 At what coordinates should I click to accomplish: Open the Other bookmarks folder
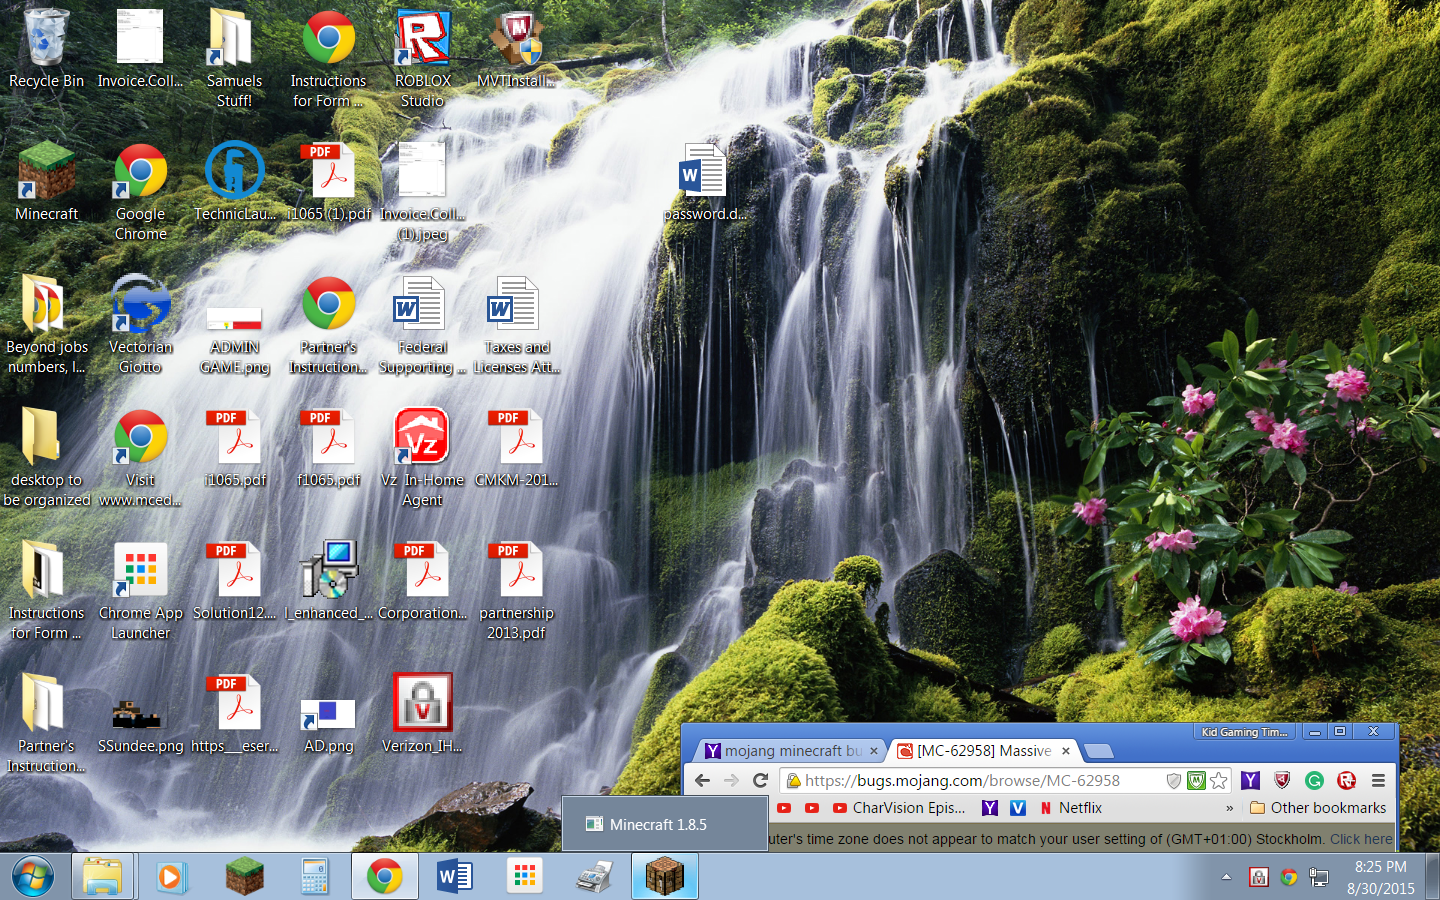[x=1318, y=808]
